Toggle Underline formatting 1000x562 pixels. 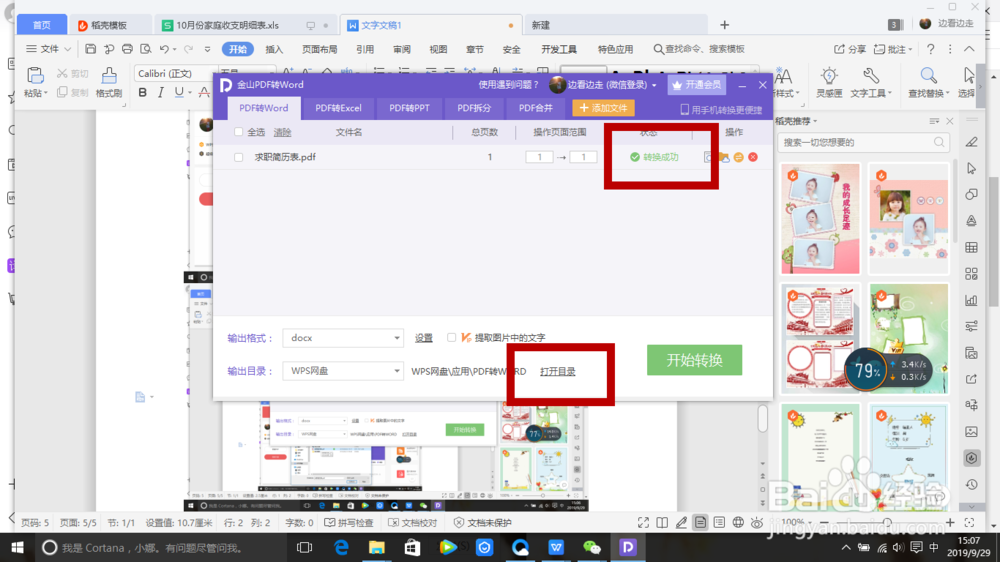tap(179, 92)
